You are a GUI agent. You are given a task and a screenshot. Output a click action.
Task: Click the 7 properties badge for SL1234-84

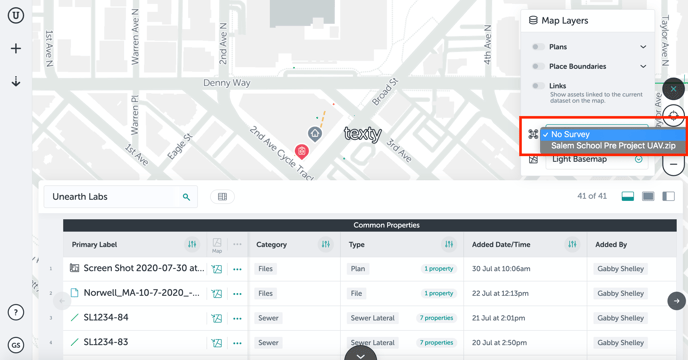click(436, 318)
